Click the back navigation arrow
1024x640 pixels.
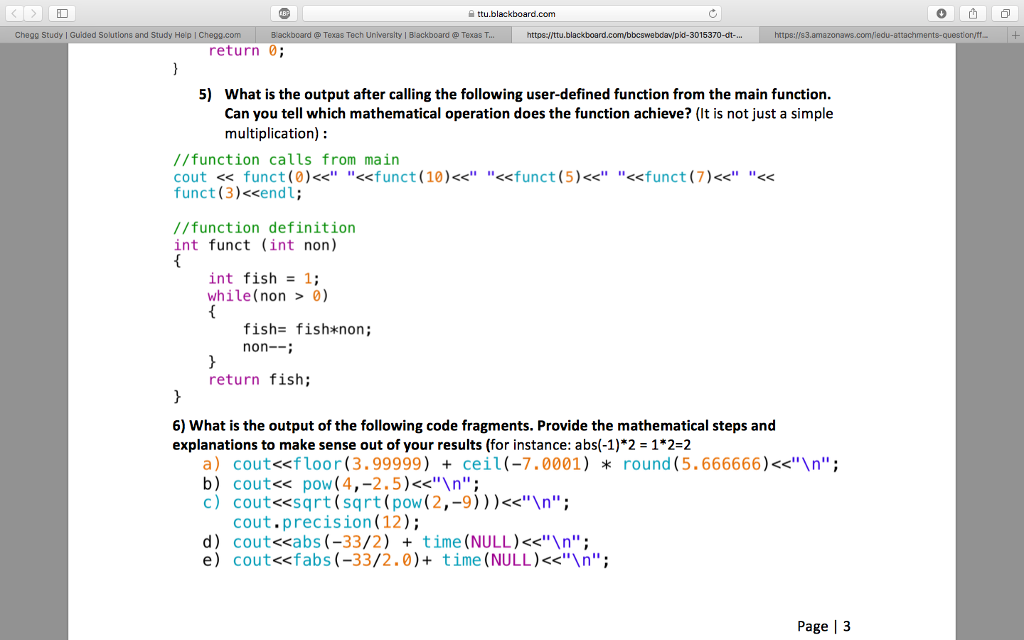[x=14, y=14]
